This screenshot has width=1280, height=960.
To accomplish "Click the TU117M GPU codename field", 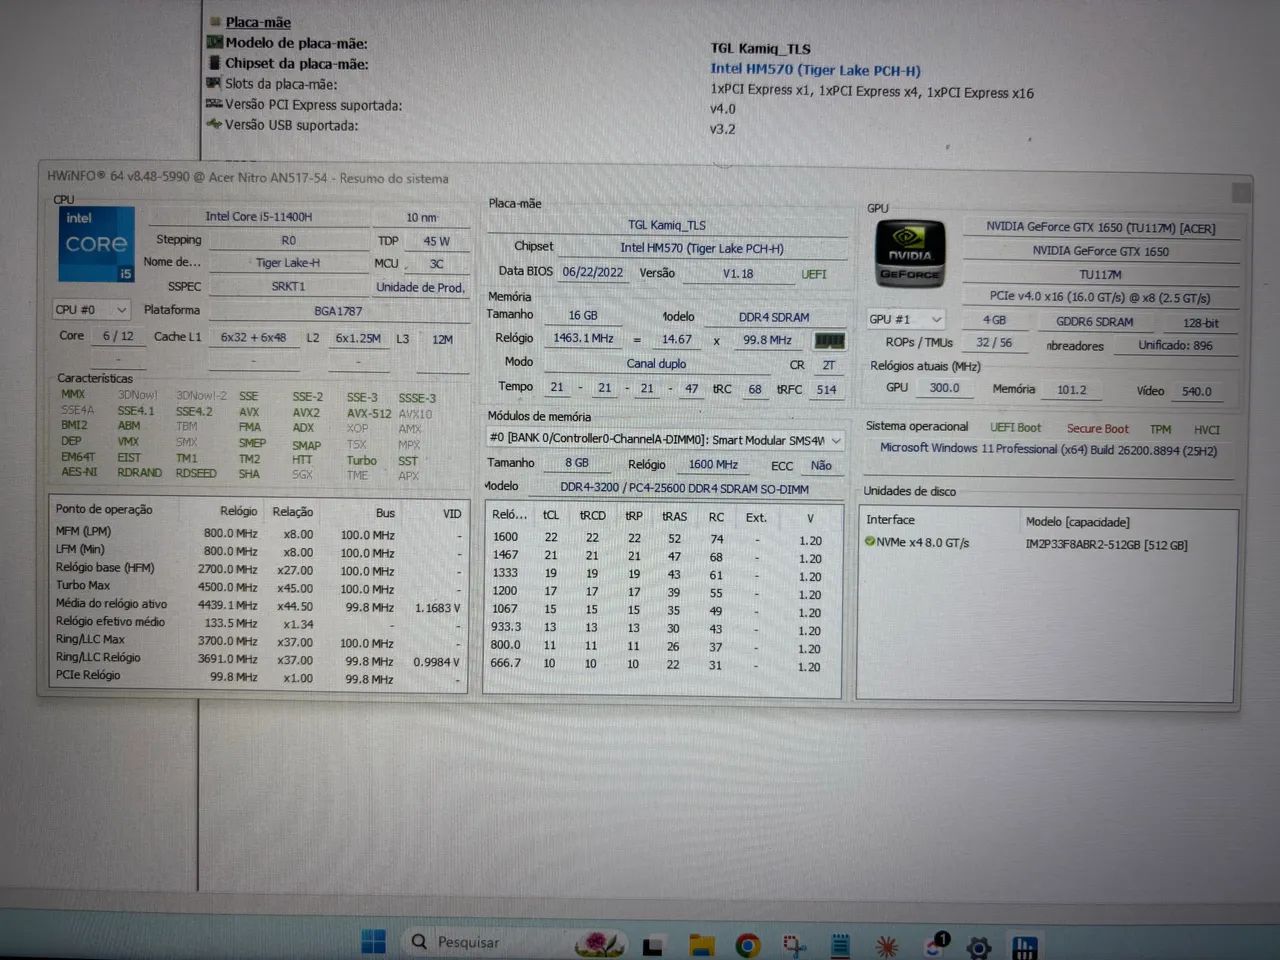I will [1100, 274].
